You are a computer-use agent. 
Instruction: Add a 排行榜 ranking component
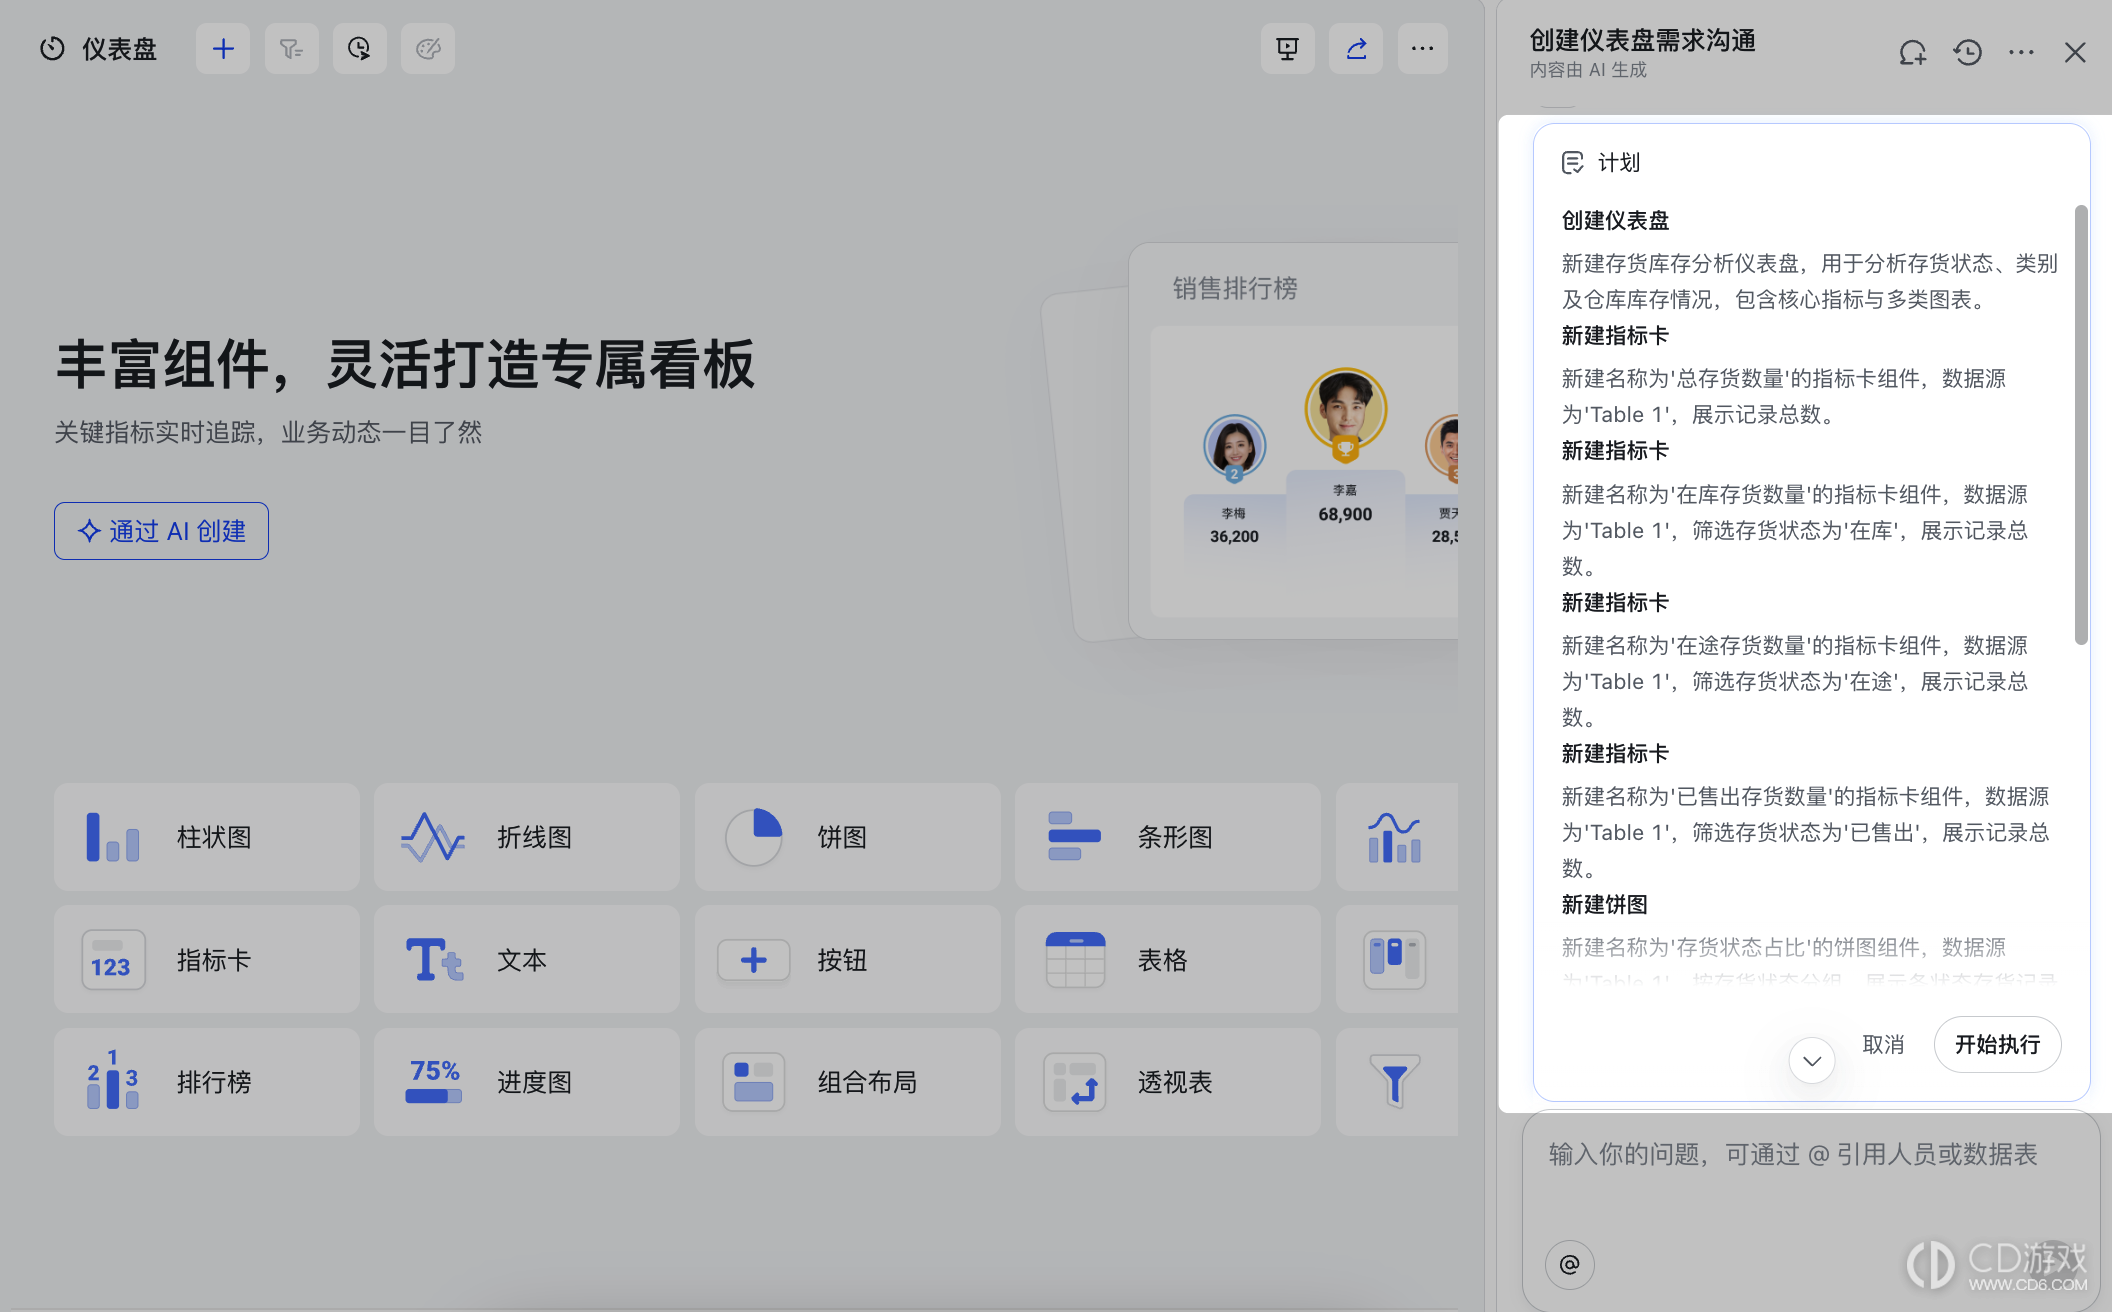(207, 1082)
